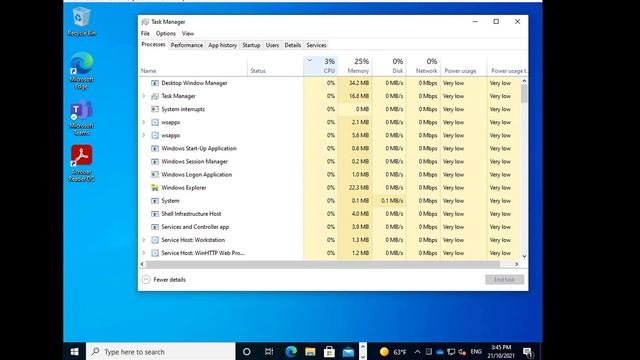Viewport: 640px width, 360px height.
Task: Open the File menu in Task Manager
Action: coord(145,33)
